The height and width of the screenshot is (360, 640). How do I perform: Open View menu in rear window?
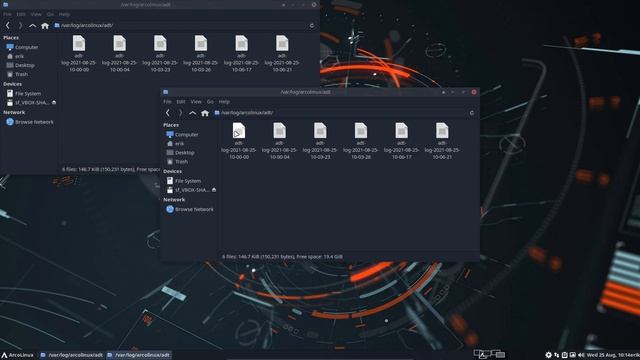36,14
